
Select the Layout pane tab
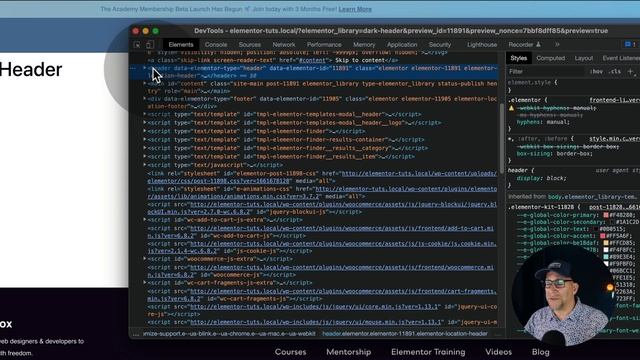584,58
